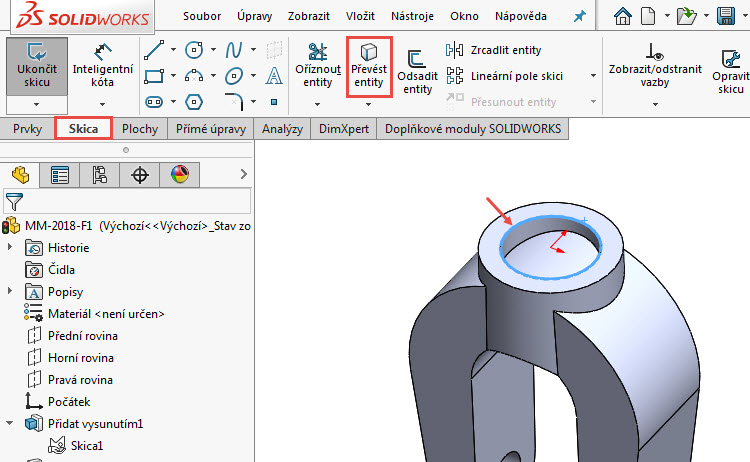Click the Odsadit entity offset tool

tap(417, 72)
